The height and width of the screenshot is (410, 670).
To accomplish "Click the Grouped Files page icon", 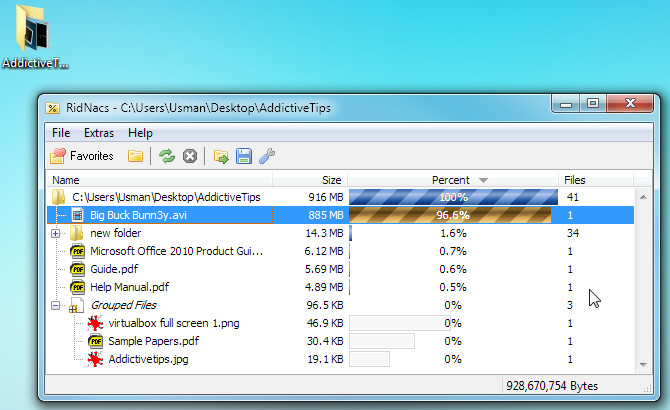I will [x=76, y=305].
